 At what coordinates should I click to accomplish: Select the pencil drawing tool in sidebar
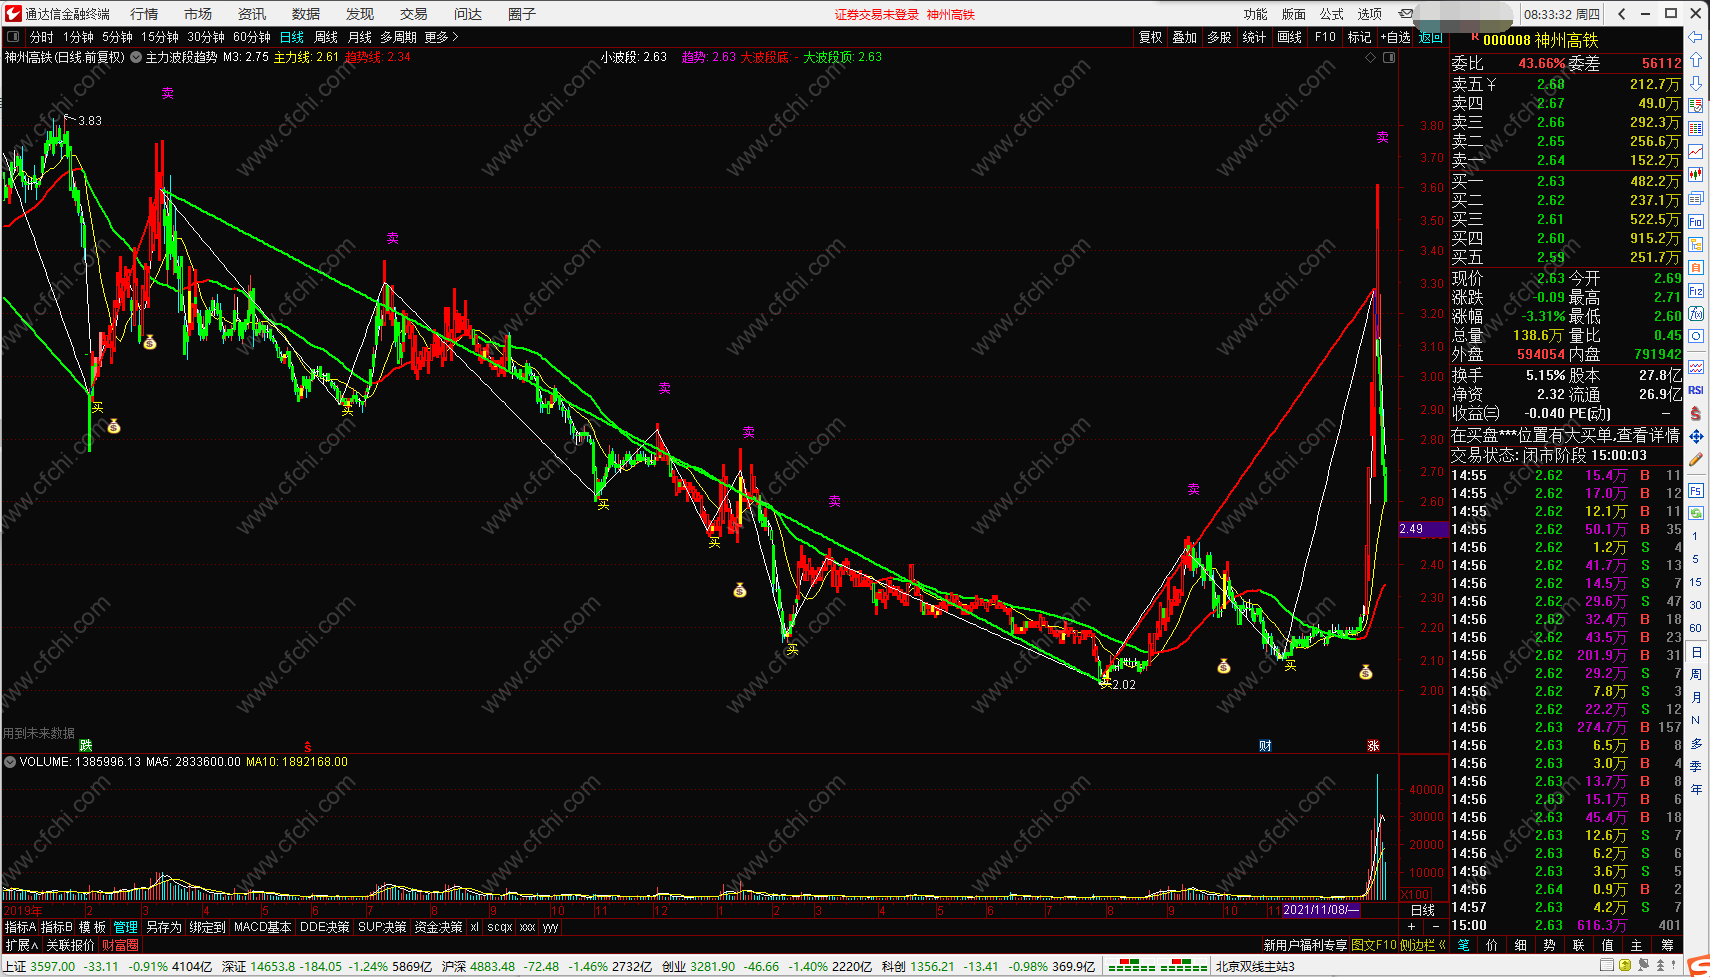[1695, 460]
